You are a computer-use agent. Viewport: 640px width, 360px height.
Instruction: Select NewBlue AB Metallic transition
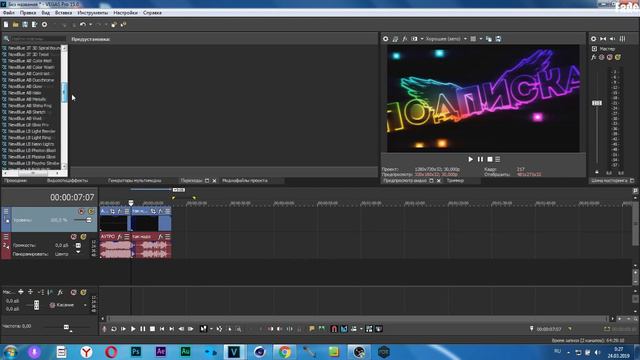pos(27,99)
